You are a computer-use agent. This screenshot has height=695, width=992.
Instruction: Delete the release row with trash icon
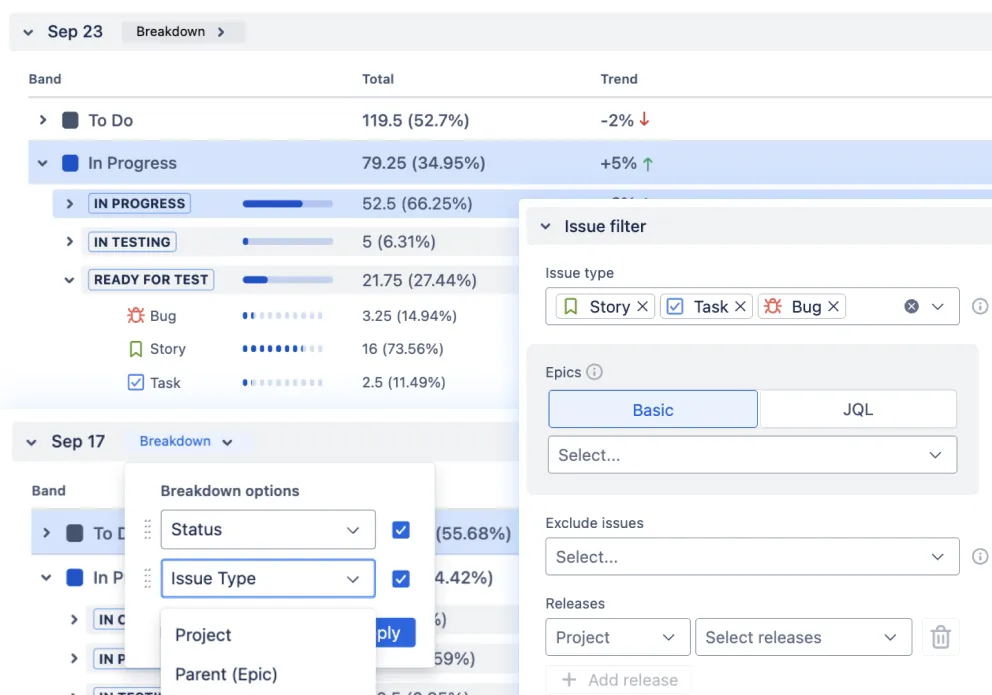tap(940, 637)
